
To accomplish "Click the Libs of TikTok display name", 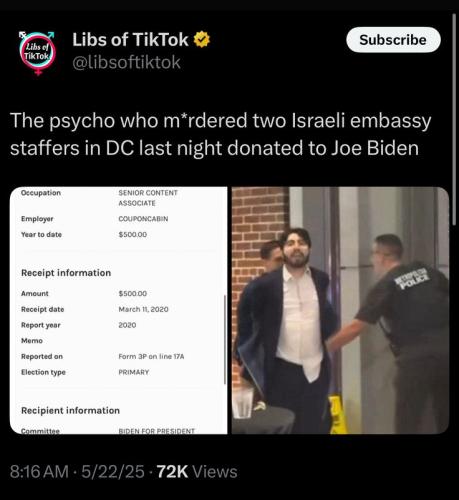I will pyautogui.click(x=130, y=40).
